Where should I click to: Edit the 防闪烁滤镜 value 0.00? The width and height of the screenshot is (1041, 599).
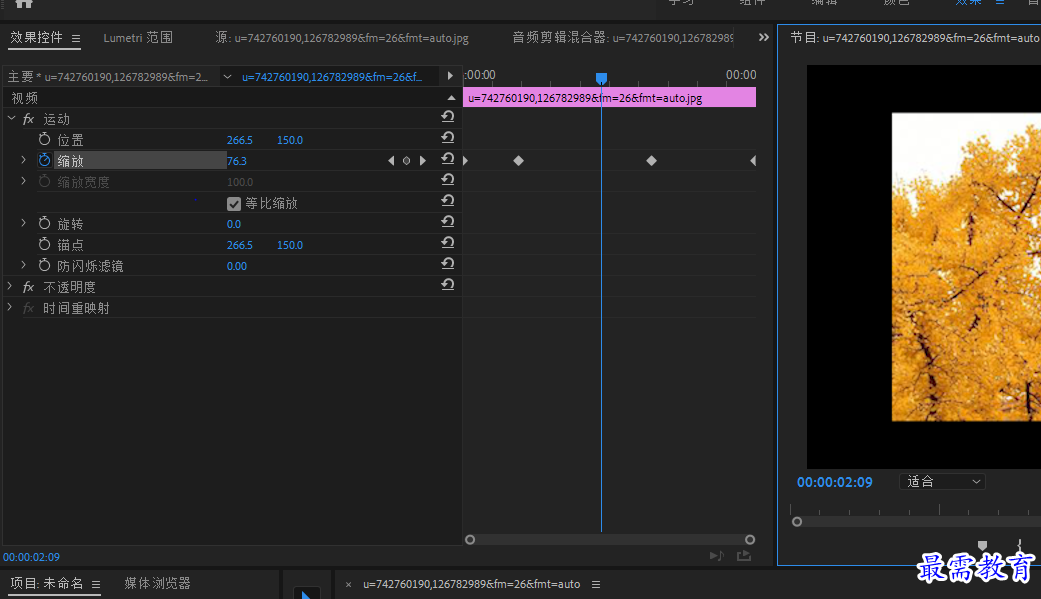(237, 266)
